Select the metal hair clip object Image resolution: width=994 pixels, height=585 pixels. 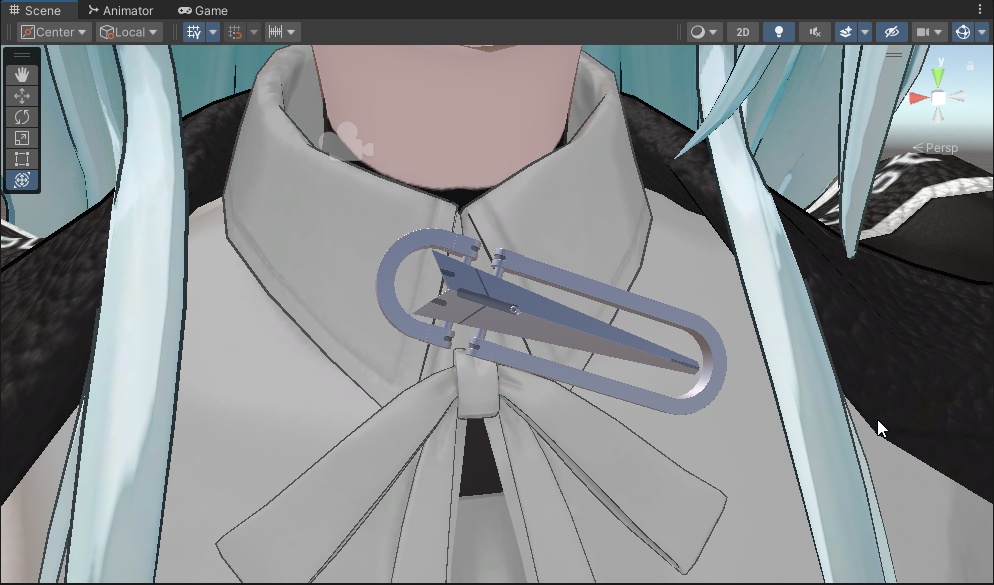550,320
